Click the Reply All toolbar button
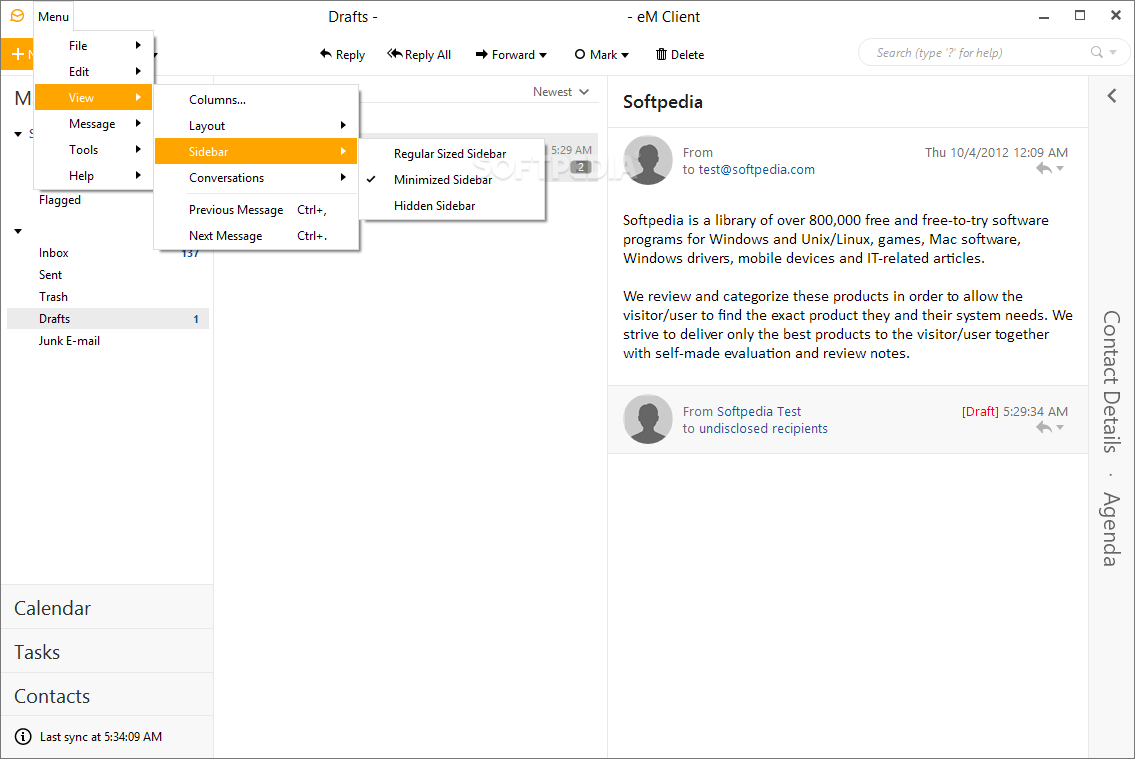This screenshot has height=759, width=1135. point(419,54)
